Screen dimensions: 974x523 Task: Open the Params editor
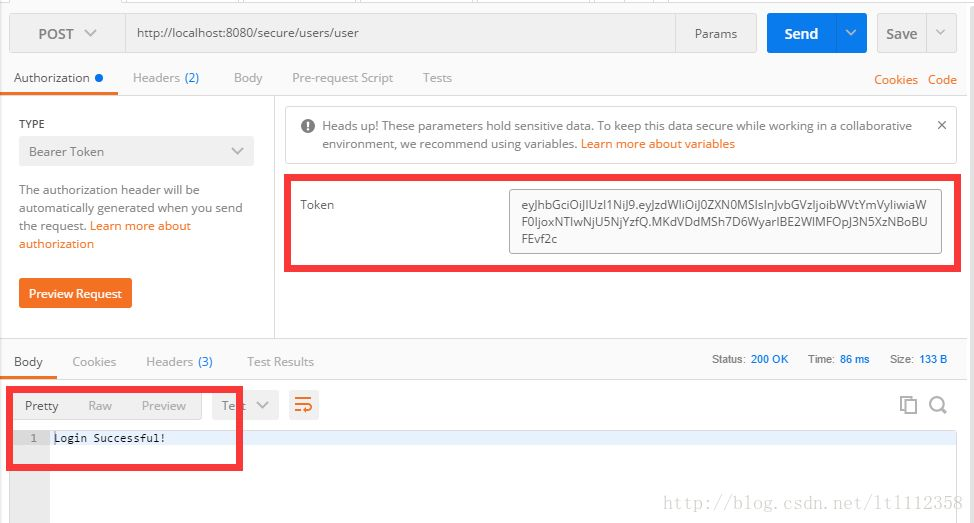pyautogui.click(x=716, y=34)
